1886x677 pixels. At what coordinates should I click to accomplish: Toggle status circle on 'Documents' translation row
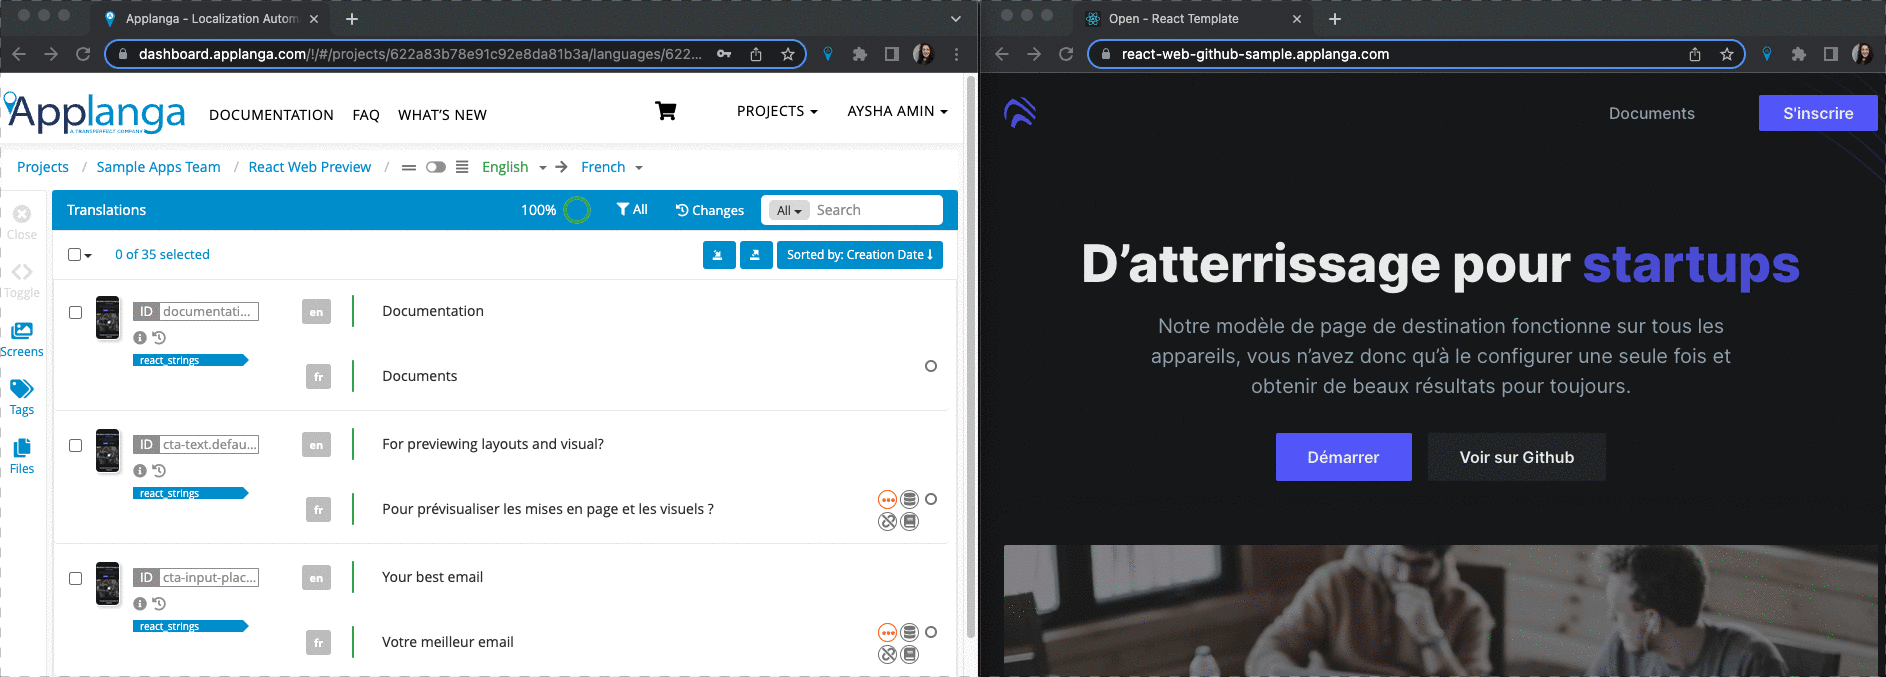pos(931,366)
